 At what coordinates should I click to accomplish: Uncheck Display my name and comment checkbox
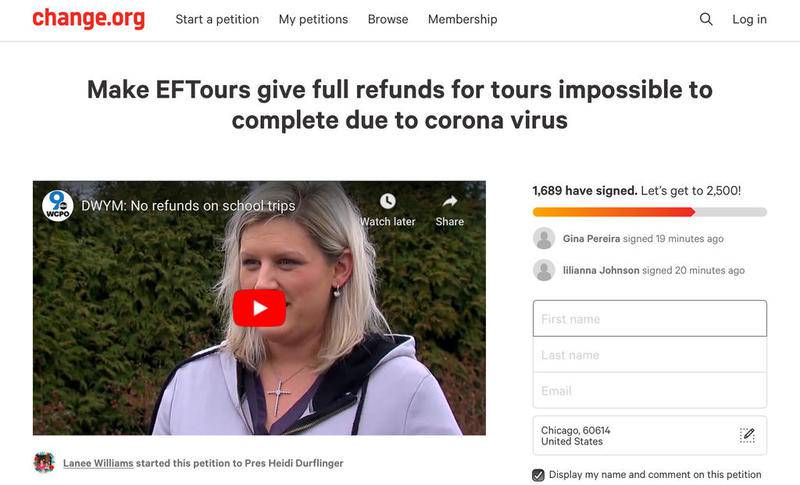pos(538,475)
